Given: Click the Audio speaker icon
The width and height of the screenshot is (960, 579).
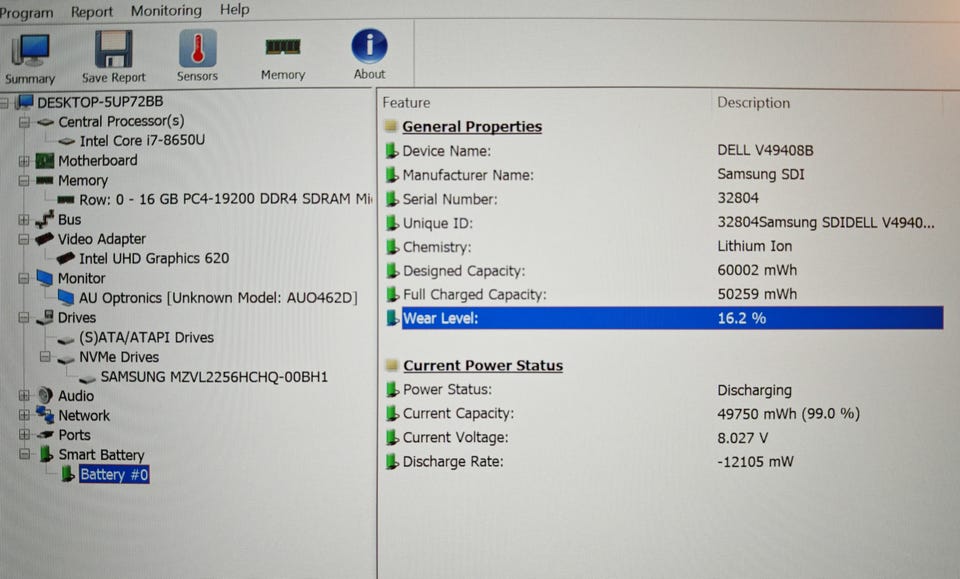Looking at the screenshot, I should click(x=45, y=395).
